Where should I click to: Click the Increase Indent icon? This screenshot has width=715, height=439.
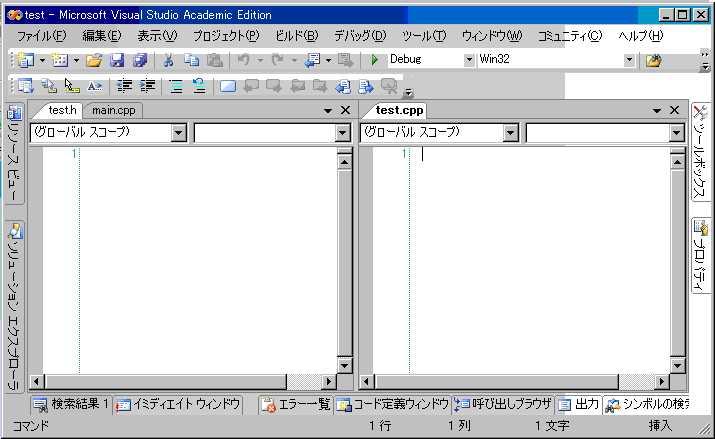coord(148,86)
